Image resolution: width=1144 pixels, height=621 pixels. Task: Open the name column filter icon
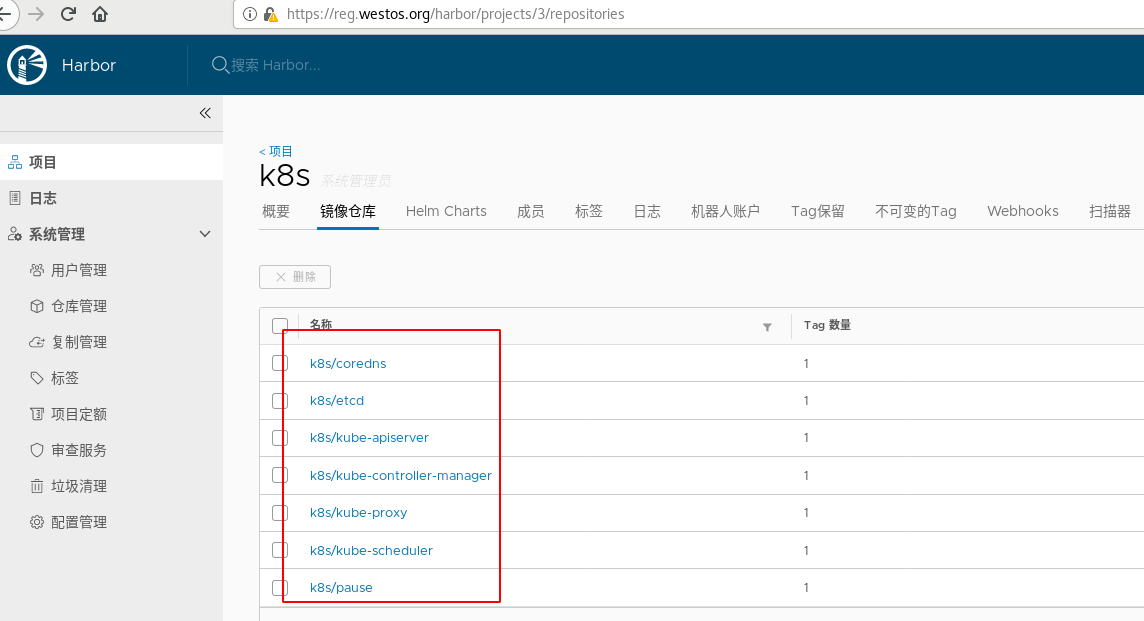(767, 327)
